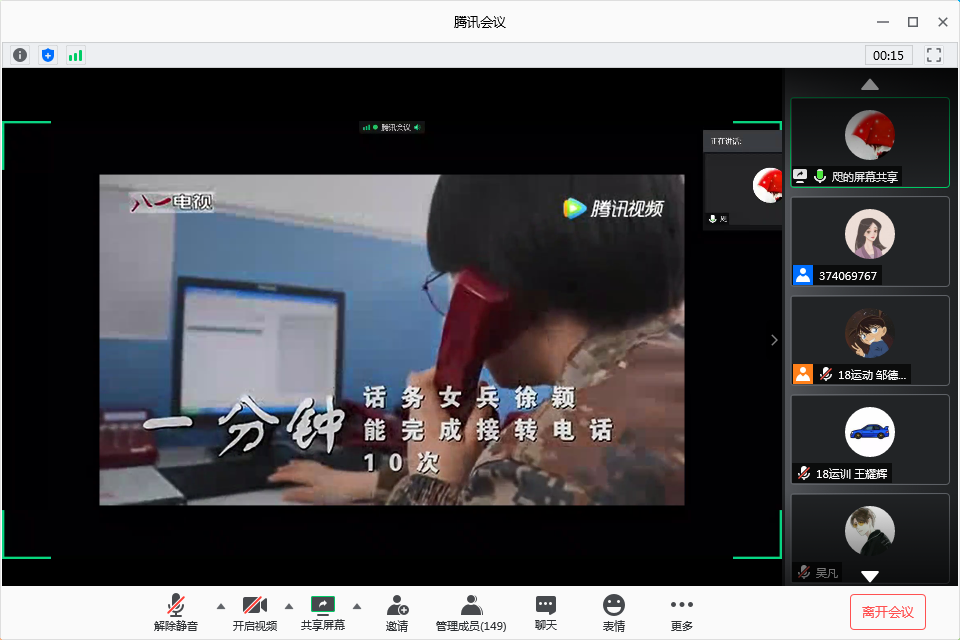Open the 邀请 invite icon
Viewport: 960px width, 640px height.
coord(397,612)
